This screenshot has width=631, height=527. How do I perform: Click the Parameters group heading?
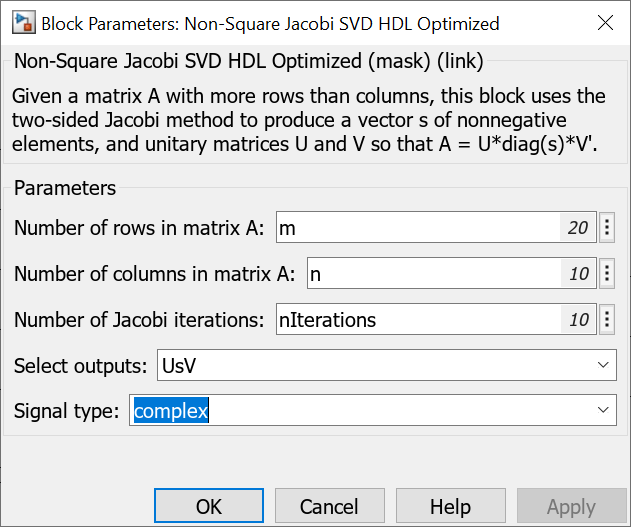[x=65, y=188]
